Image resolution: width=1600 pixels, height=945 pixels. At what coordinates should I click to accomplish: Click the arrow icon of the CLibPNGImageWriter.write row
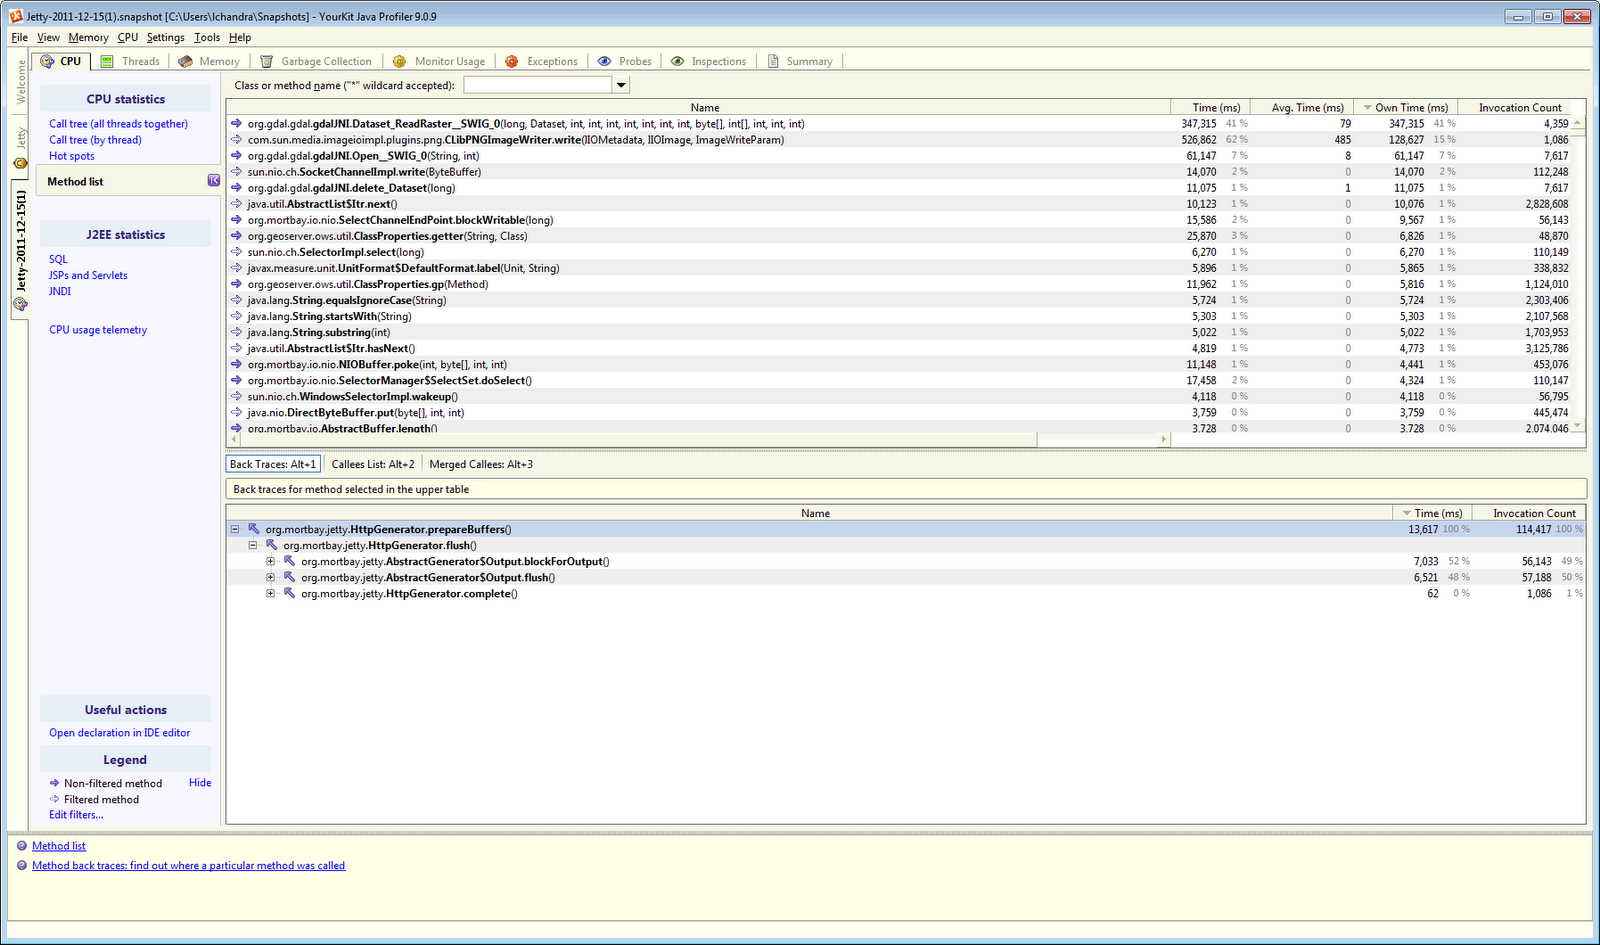[x=237, y=140]
